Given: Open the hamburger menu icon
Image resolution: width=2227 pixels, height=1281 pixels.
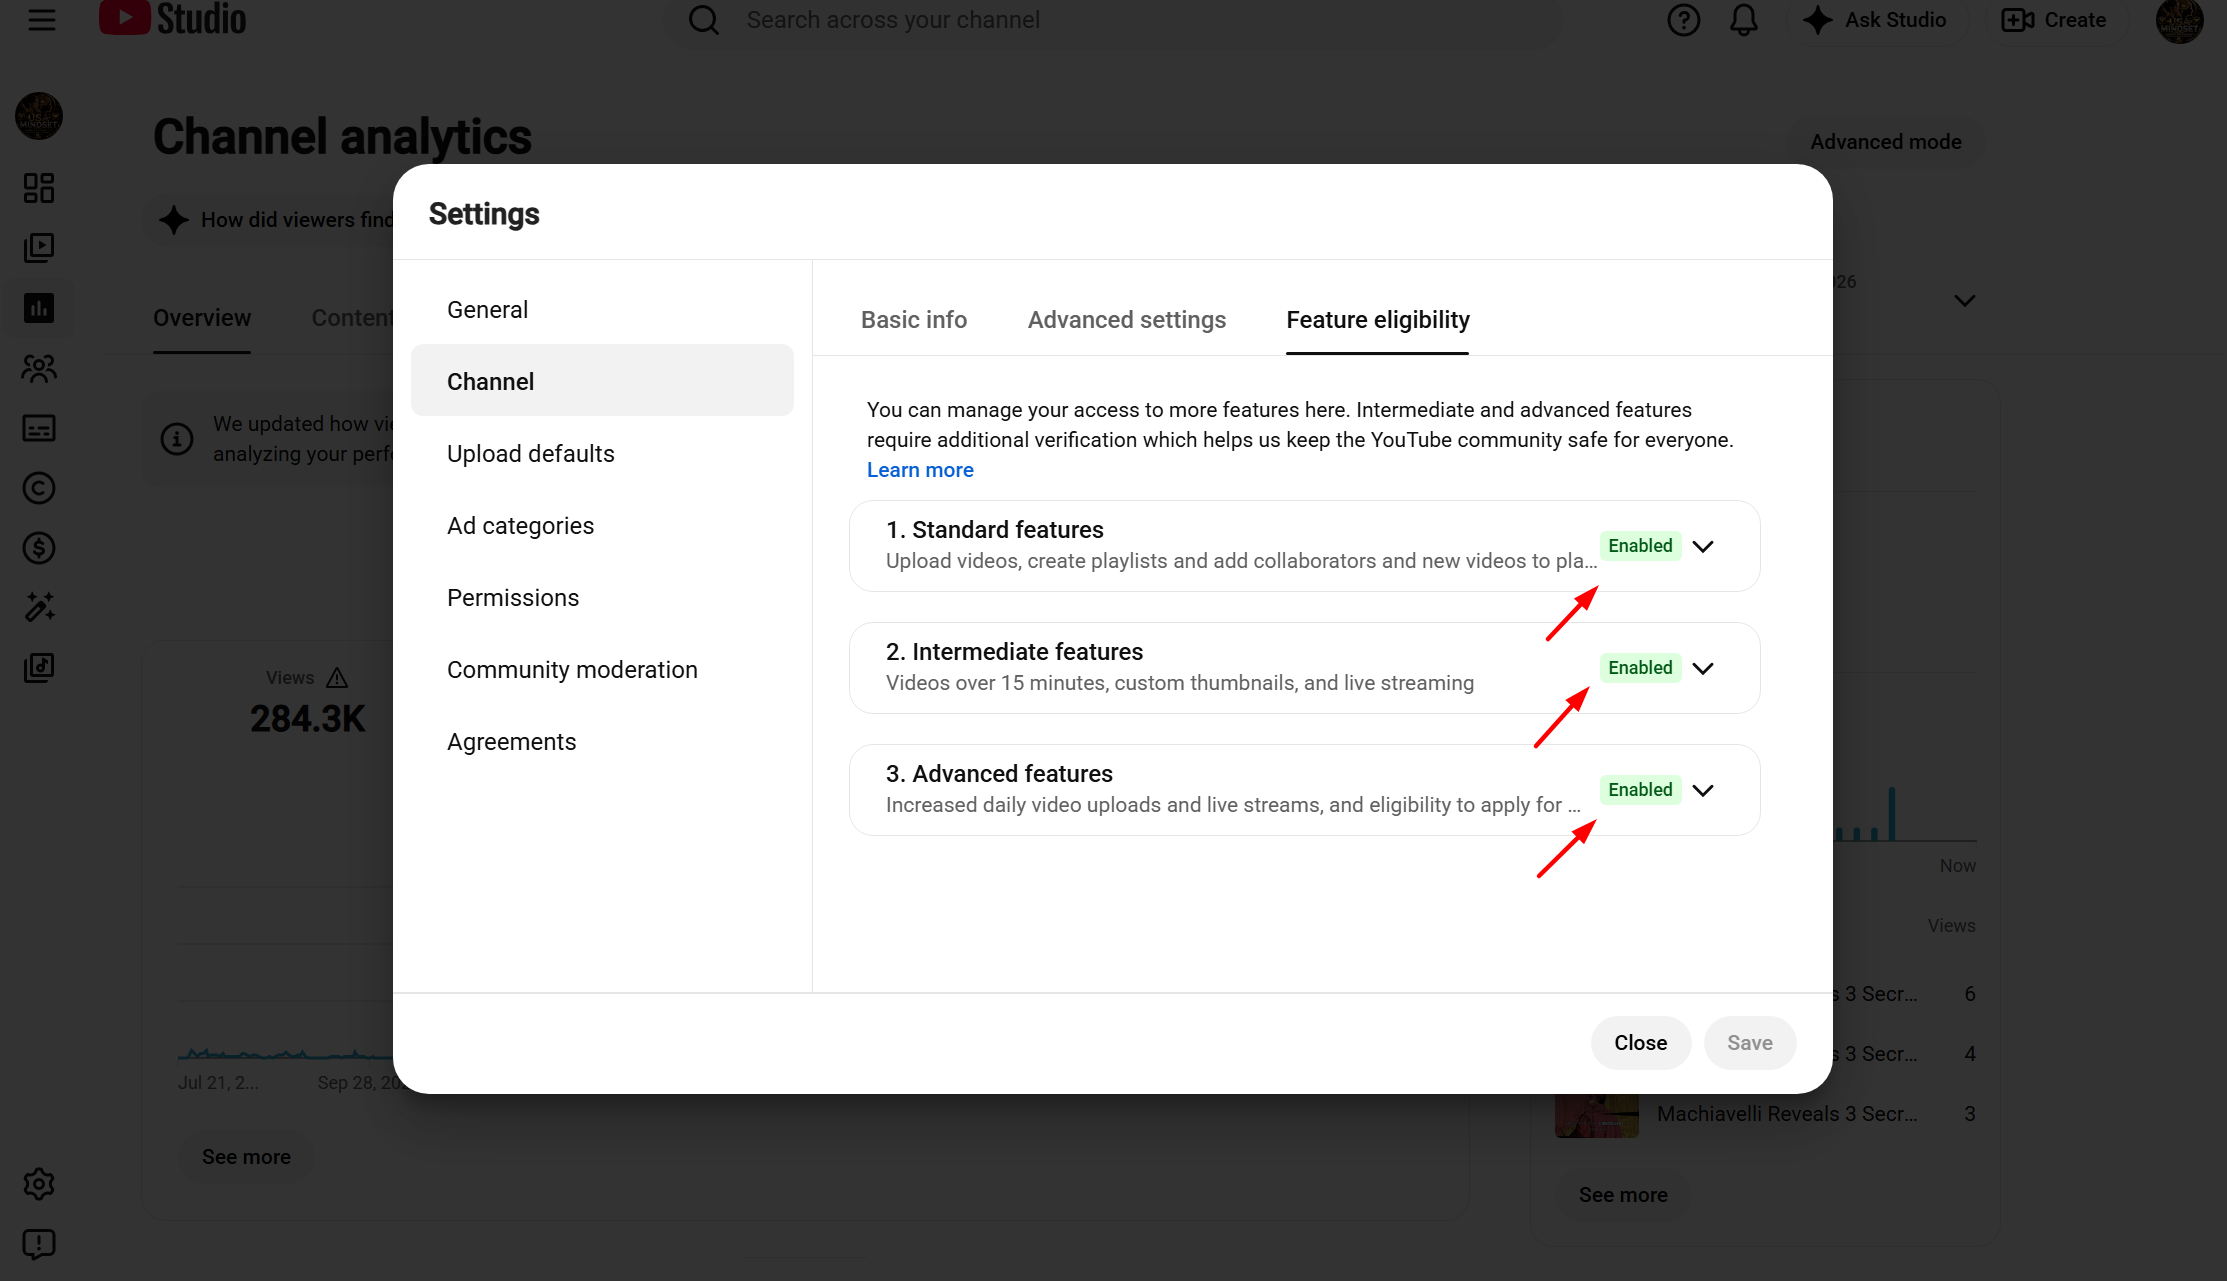Looking at the screenshot, I should [x=42, y=19].
